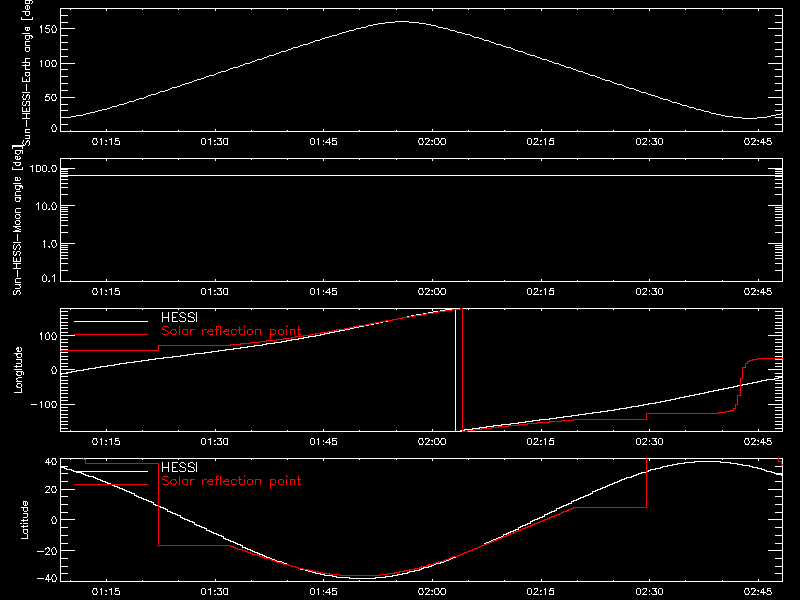Click red legend line sample in Latitude plot
This screenshot has height=600, width=800.
pyautogui.click(x=111, y=485)
